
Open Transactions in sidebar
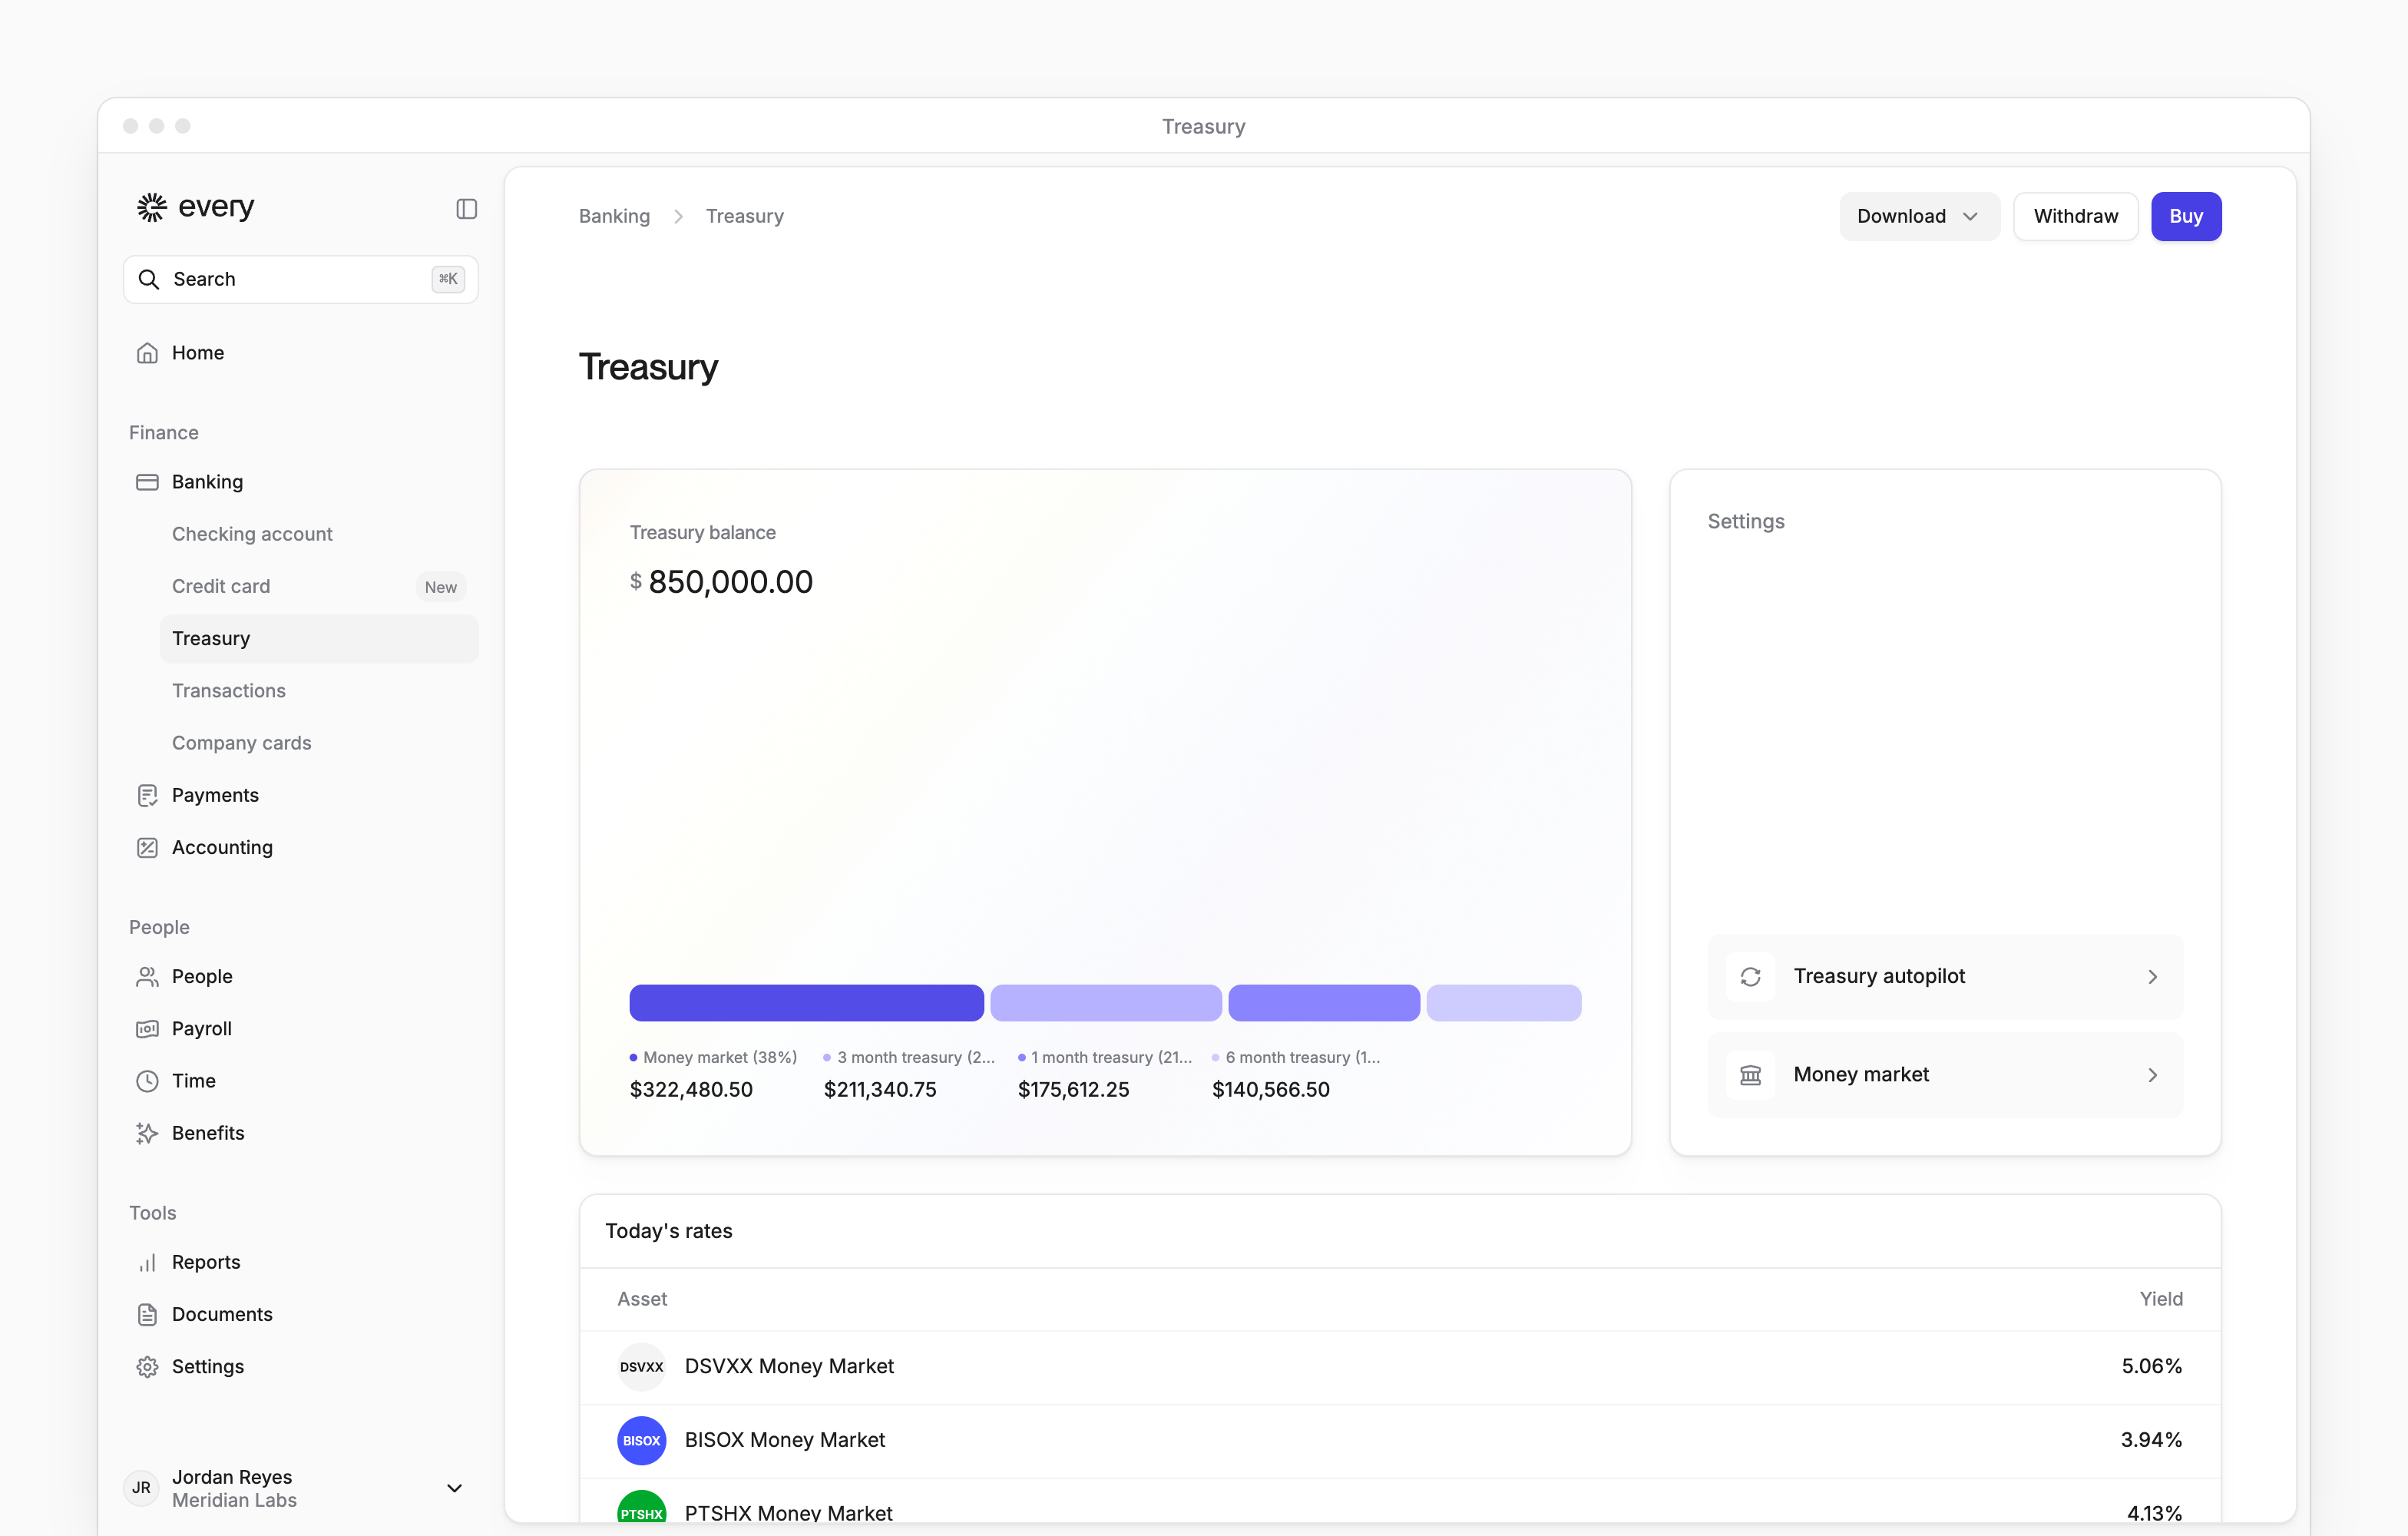(319, 690)
